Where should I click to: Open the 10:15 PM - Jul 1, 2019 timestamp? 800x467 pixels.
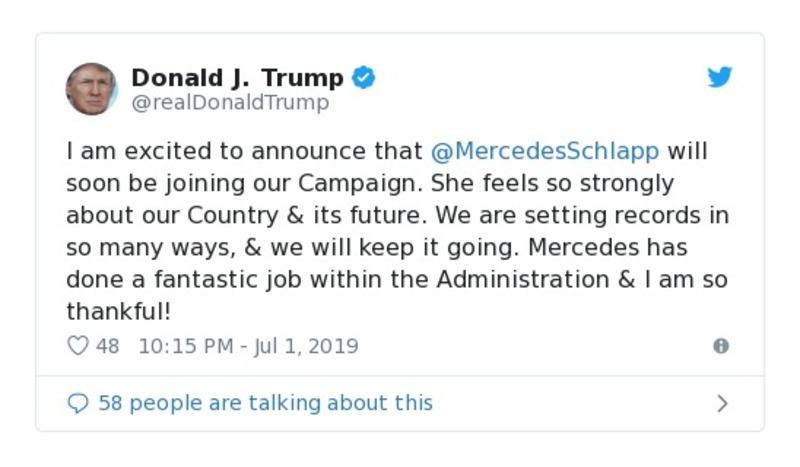[248, 346]
